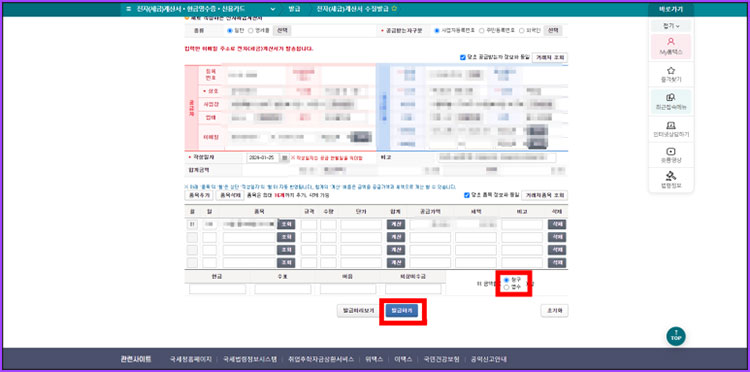This screenshot has width=750, height=372.
Task: Click the 관련사이트 footer heading
Action: click(136, 359)
